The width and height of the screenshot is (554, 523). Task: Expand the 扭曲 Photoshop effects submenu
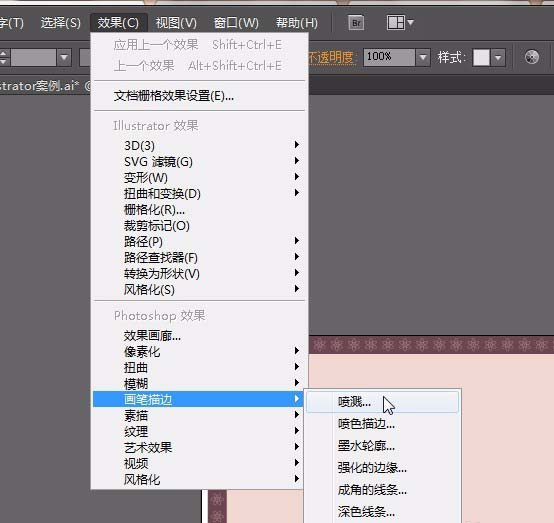pos(200,368)
